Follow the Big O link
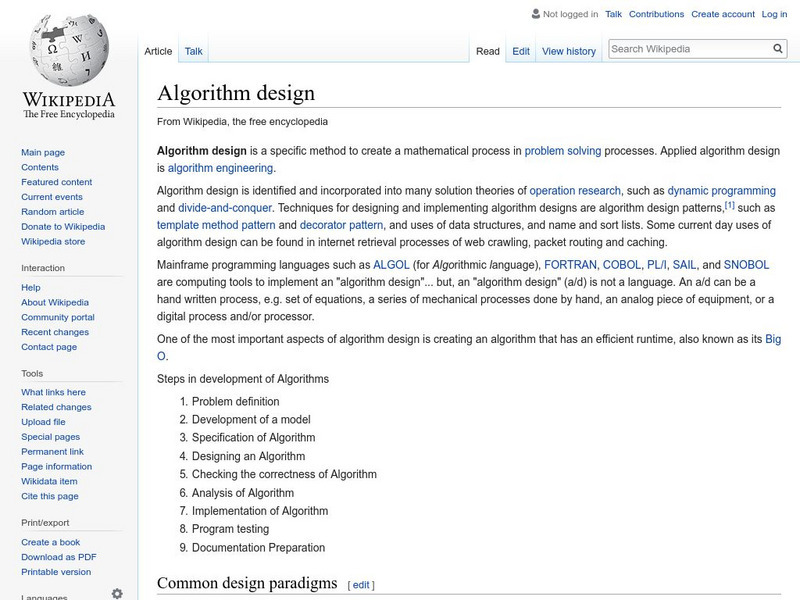The image size is (800, 600). pos(773,339)
